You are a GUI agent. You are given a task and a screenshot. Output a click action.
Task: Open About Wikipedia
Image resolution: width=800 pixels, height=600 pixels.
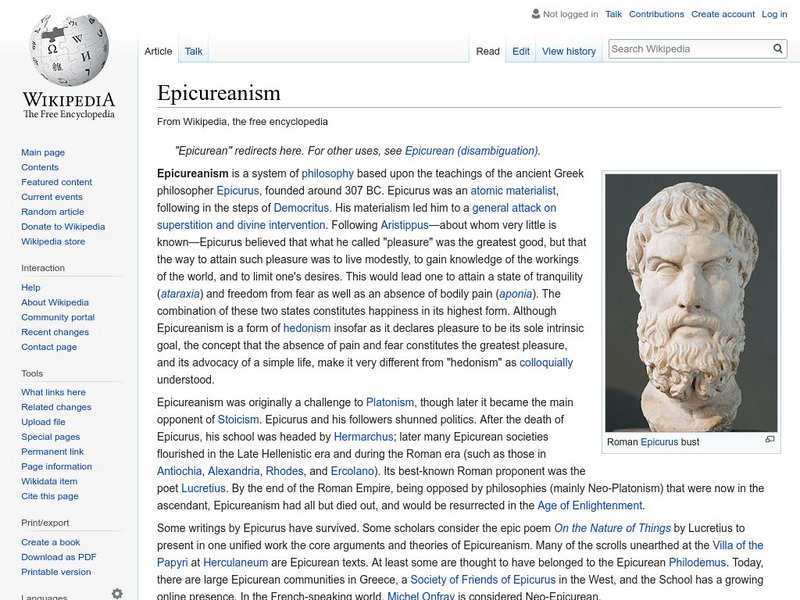click(x=55, y=302)
